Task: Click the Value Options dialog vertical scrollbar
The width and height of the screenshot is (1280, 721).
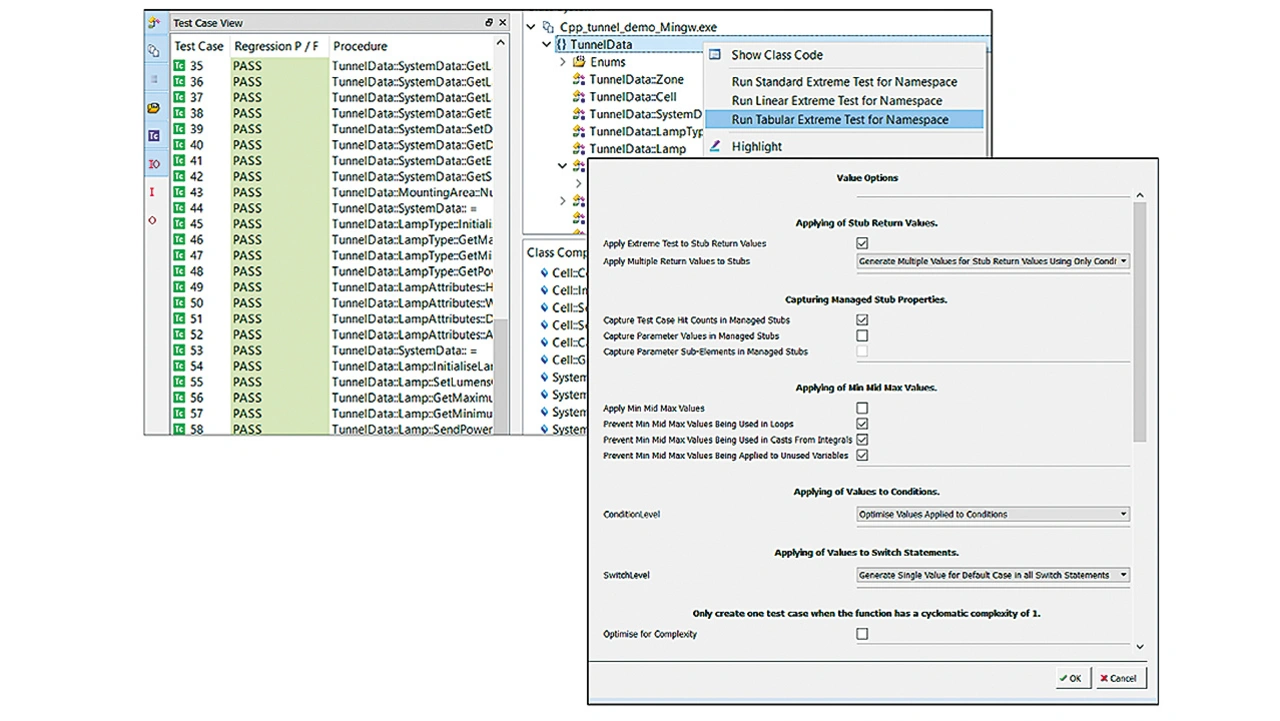Action: pos(1139,320)
